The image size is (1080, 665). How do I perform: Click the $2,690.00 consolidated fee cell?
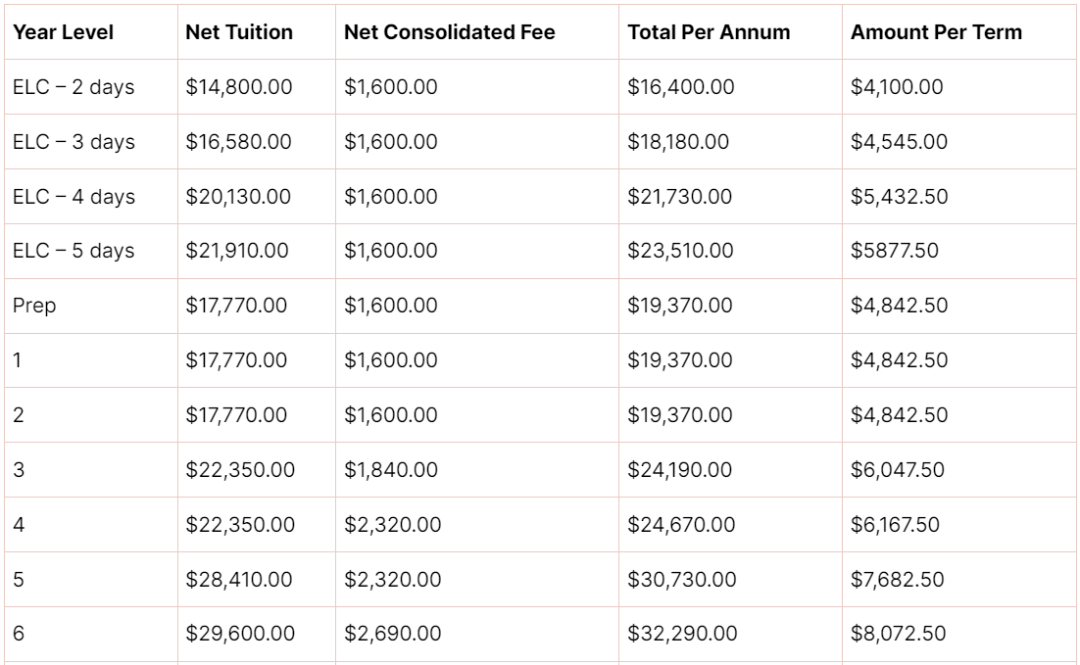tap(393, 633)
